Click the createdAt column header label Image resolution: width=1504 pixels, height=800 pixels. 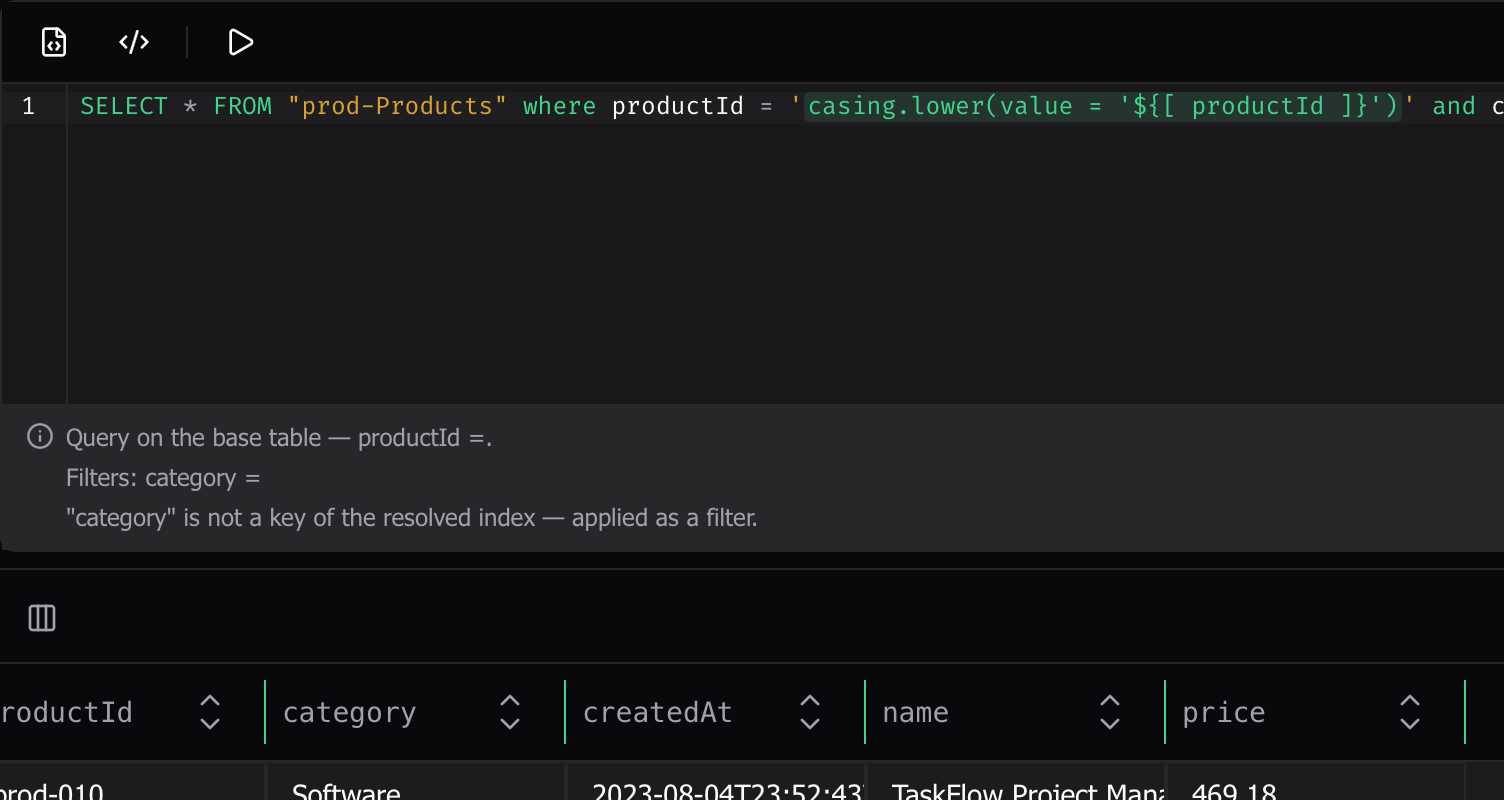(x=658, y=712)
